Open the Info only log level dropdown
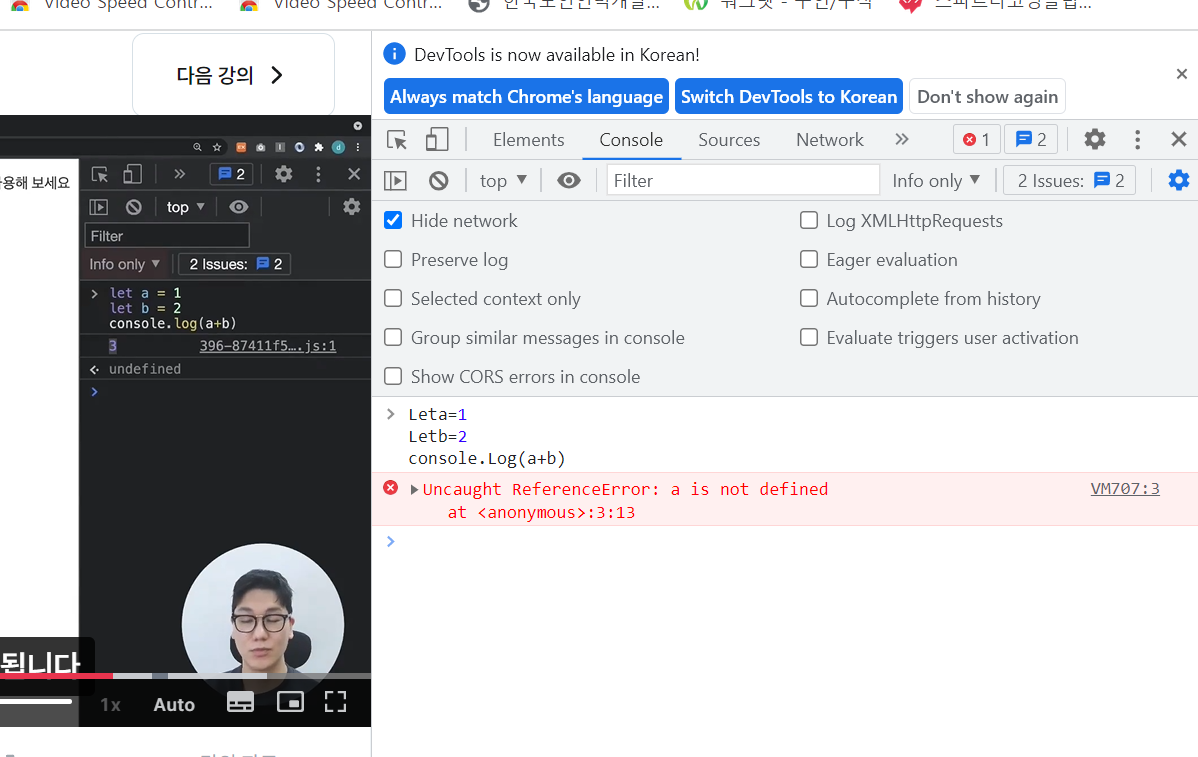The width and height of the screenshot is (1198, 757). [936, 180]
